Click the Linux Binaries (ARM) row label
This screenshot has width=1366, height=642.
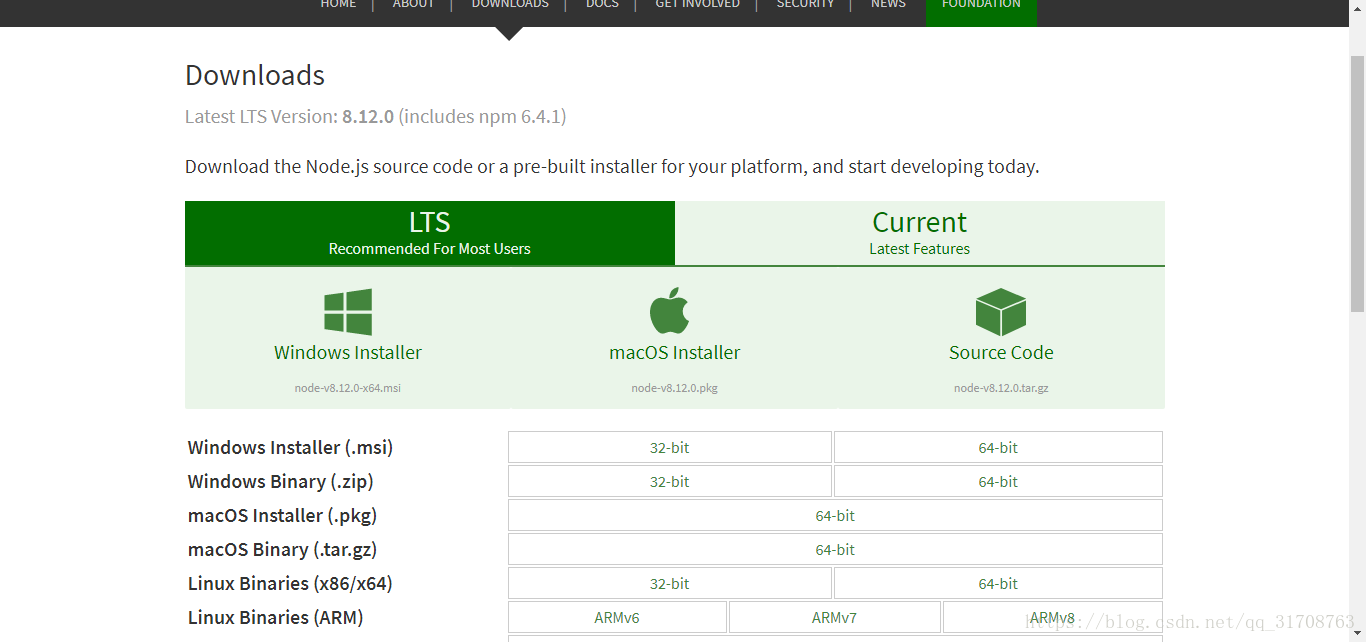point(275,617)
